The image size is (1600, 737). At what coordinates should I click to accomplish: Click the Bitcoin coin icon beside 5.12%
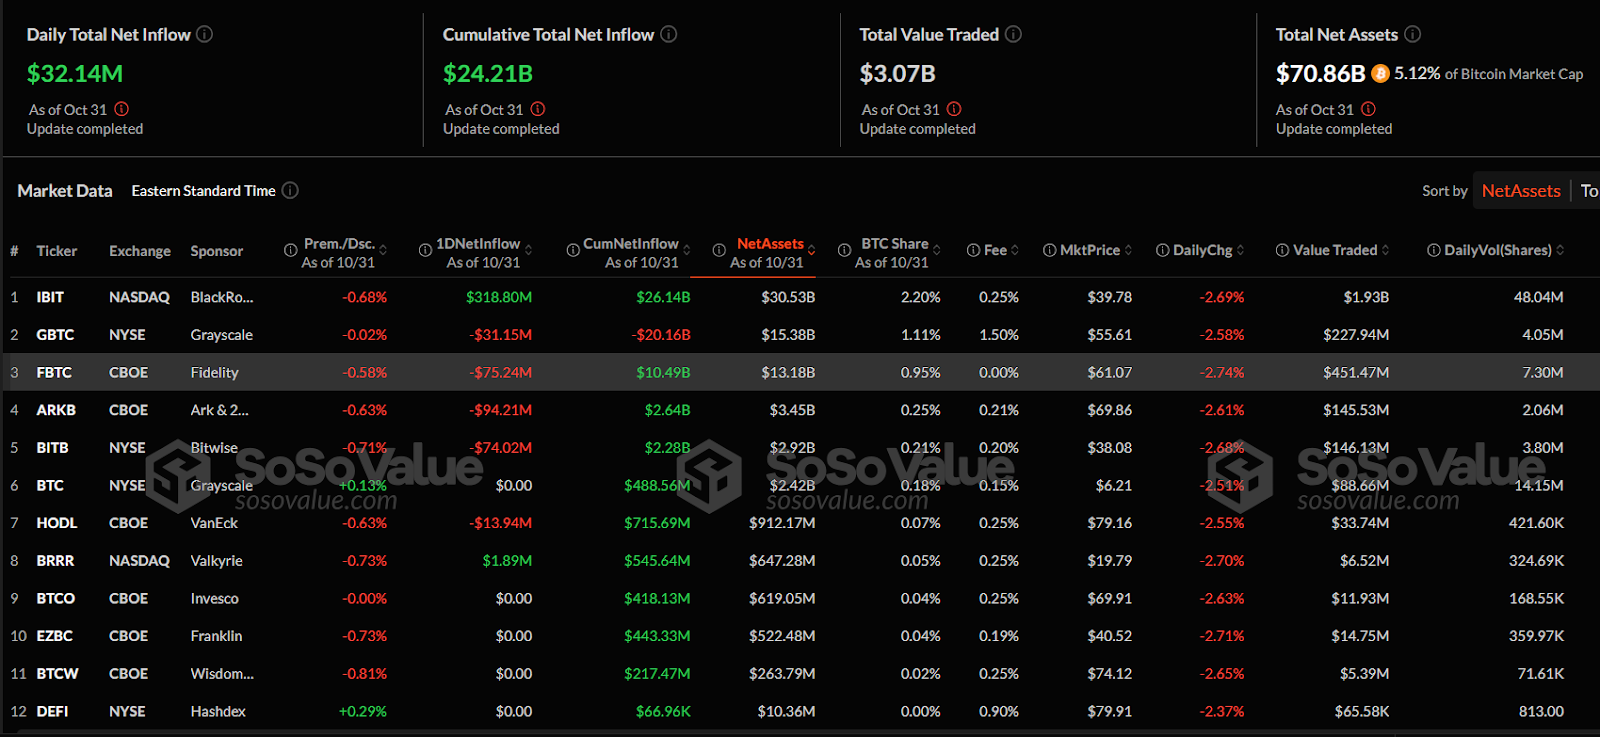[x=1380, y=73]
